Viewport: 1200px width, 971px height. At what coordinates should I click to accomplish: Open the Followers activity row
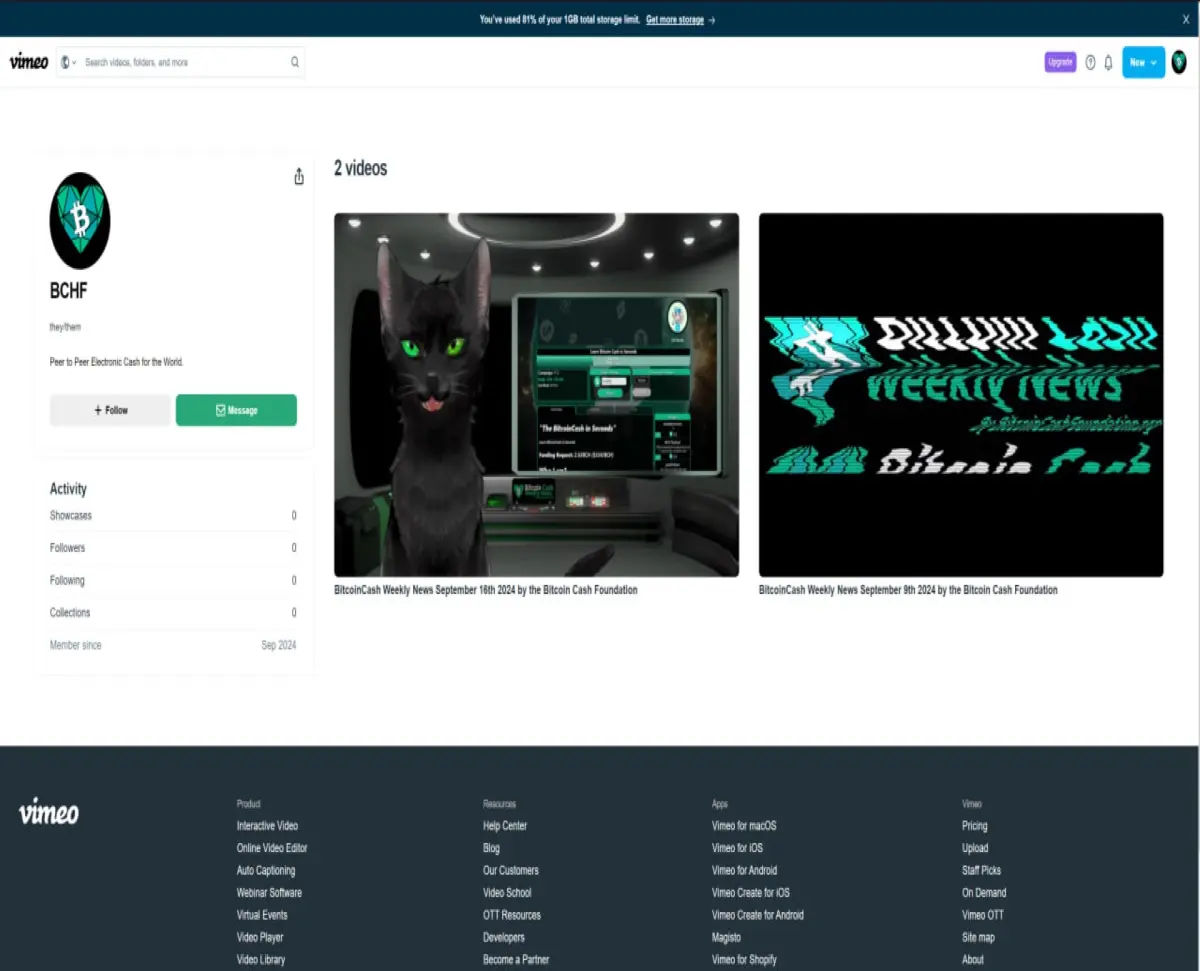click(x=173, y=548)
